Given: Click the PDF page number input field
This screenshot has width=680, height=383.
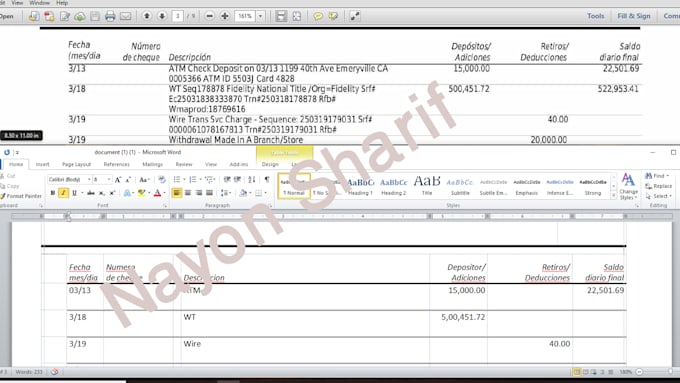Looking at the screenshot, I should tap(177, 16).
